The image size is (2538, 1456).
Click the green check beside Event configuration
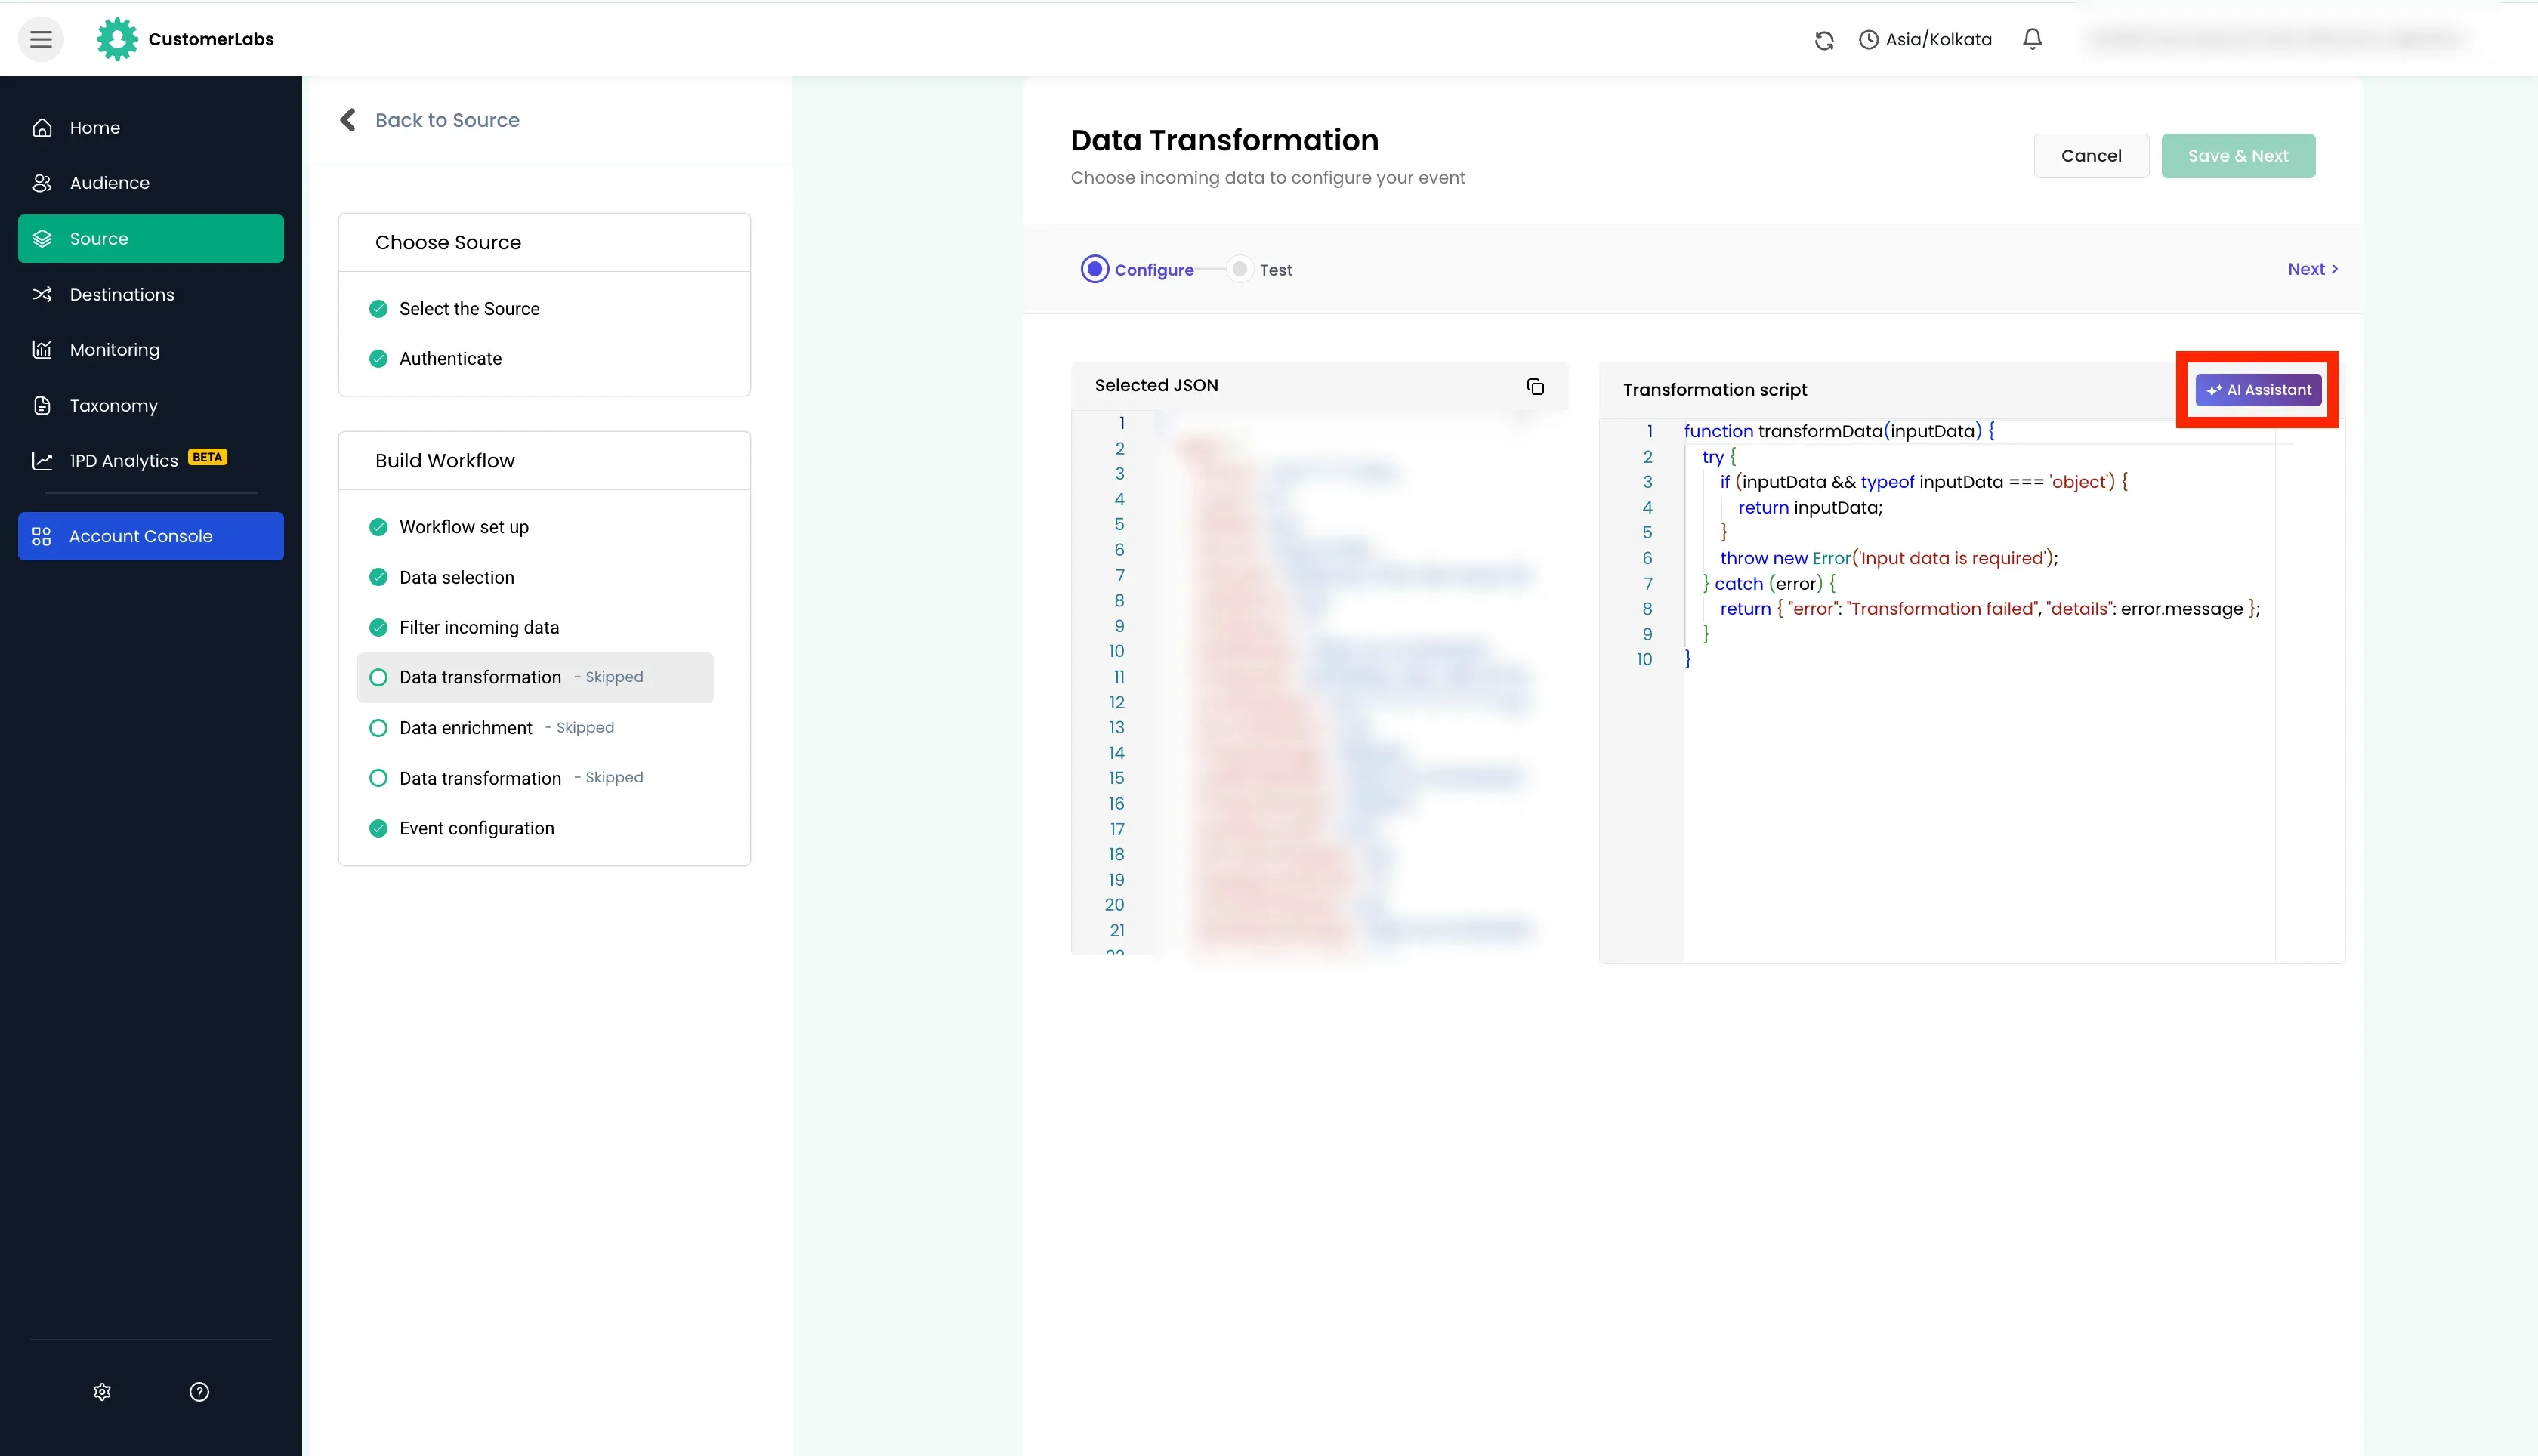[x=378, y=829]
